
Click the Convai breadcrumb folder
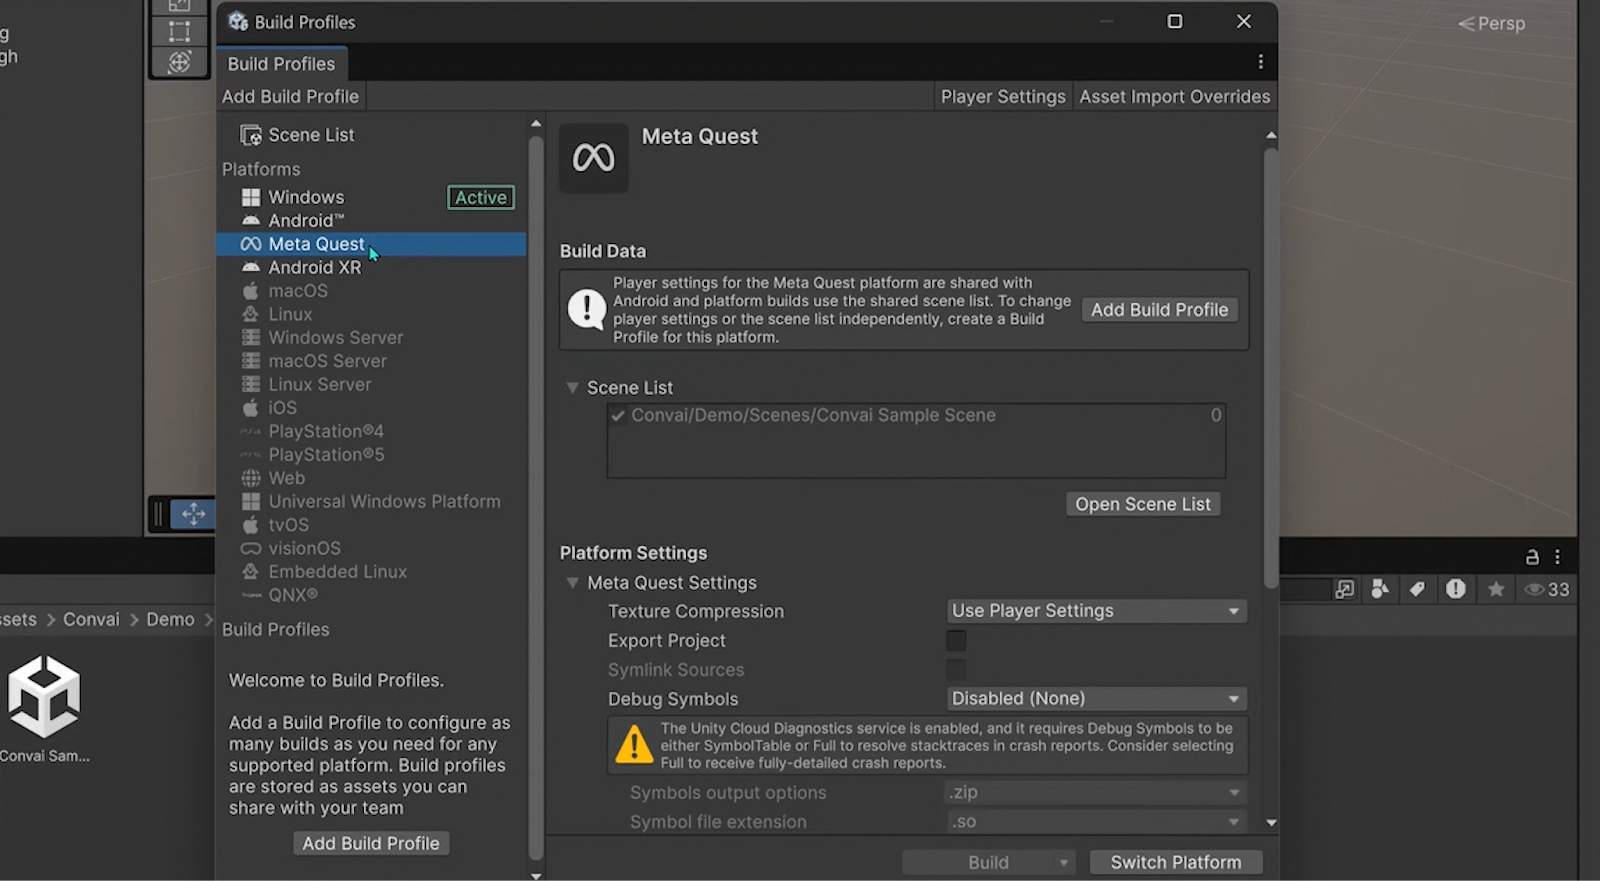(91, 620)
